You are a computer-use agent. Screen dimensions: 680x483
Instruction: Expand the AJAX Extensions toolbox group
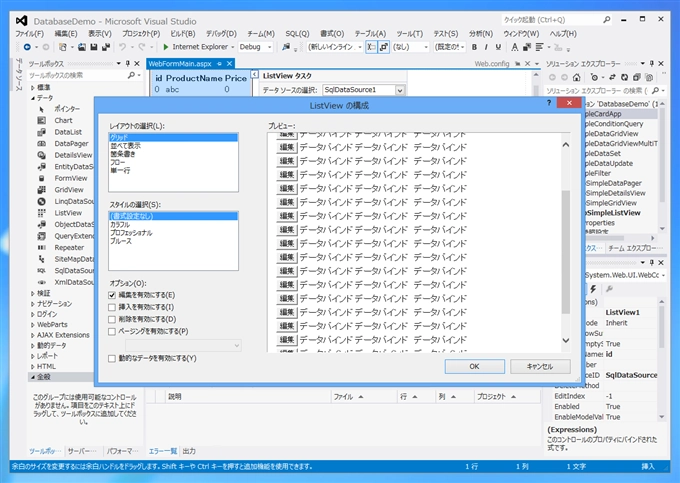point(33,335)
